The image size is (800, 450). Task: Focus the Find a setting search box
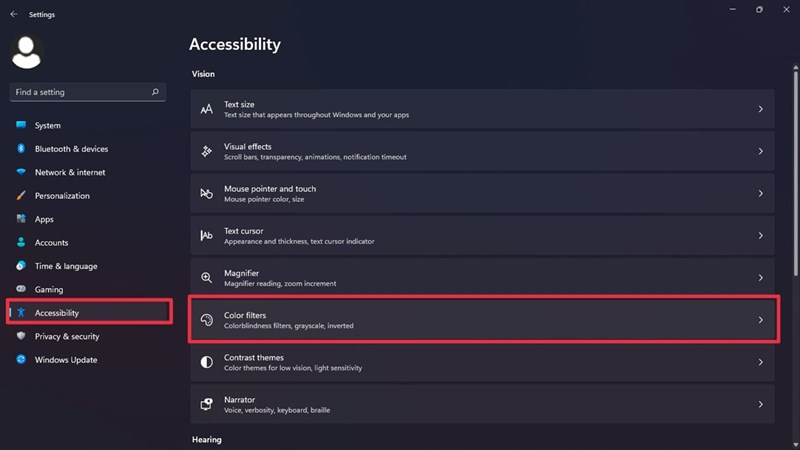click(80, 92)
